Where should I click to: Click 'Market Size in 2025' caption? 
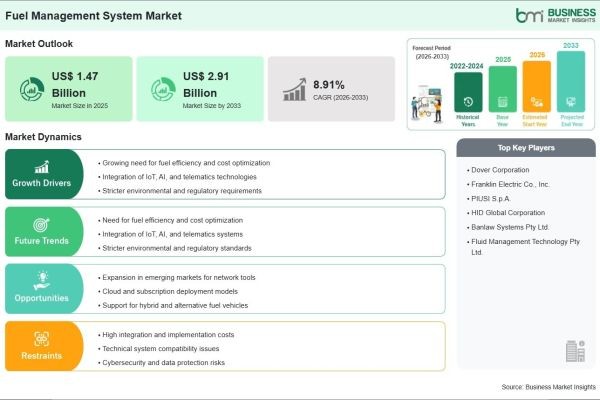tap(80, 106)
